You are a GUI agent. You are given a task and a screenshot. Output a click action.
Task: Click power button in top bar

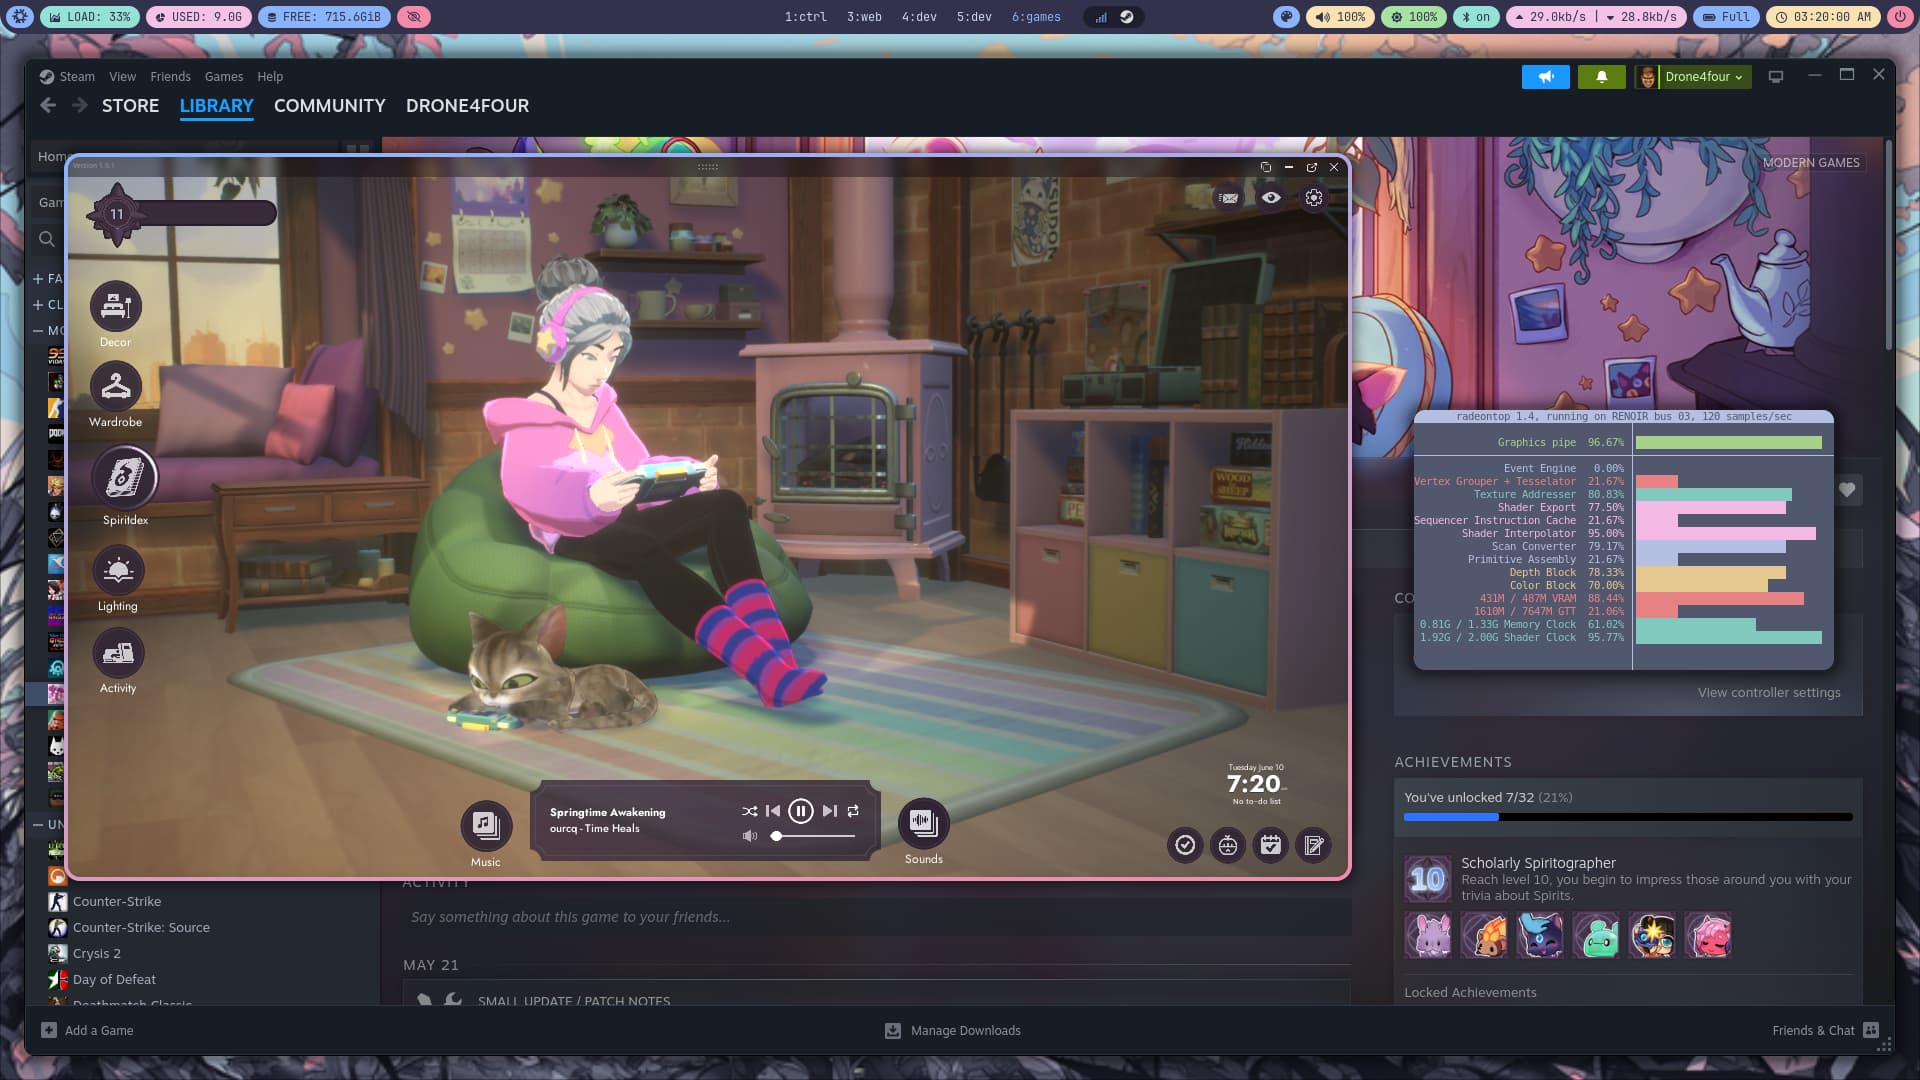click(x=1900, y=17)
